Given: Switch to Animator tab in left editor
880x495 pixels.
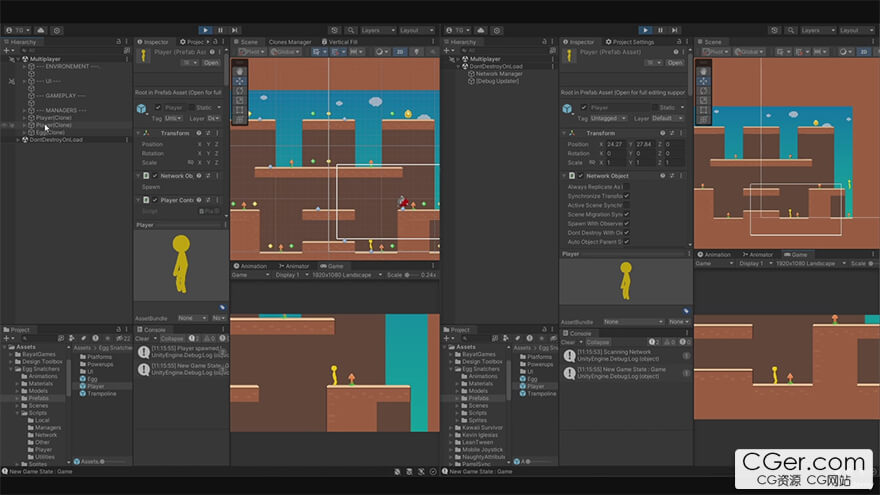Looking at the screenshot, I should tap(294, 266).
